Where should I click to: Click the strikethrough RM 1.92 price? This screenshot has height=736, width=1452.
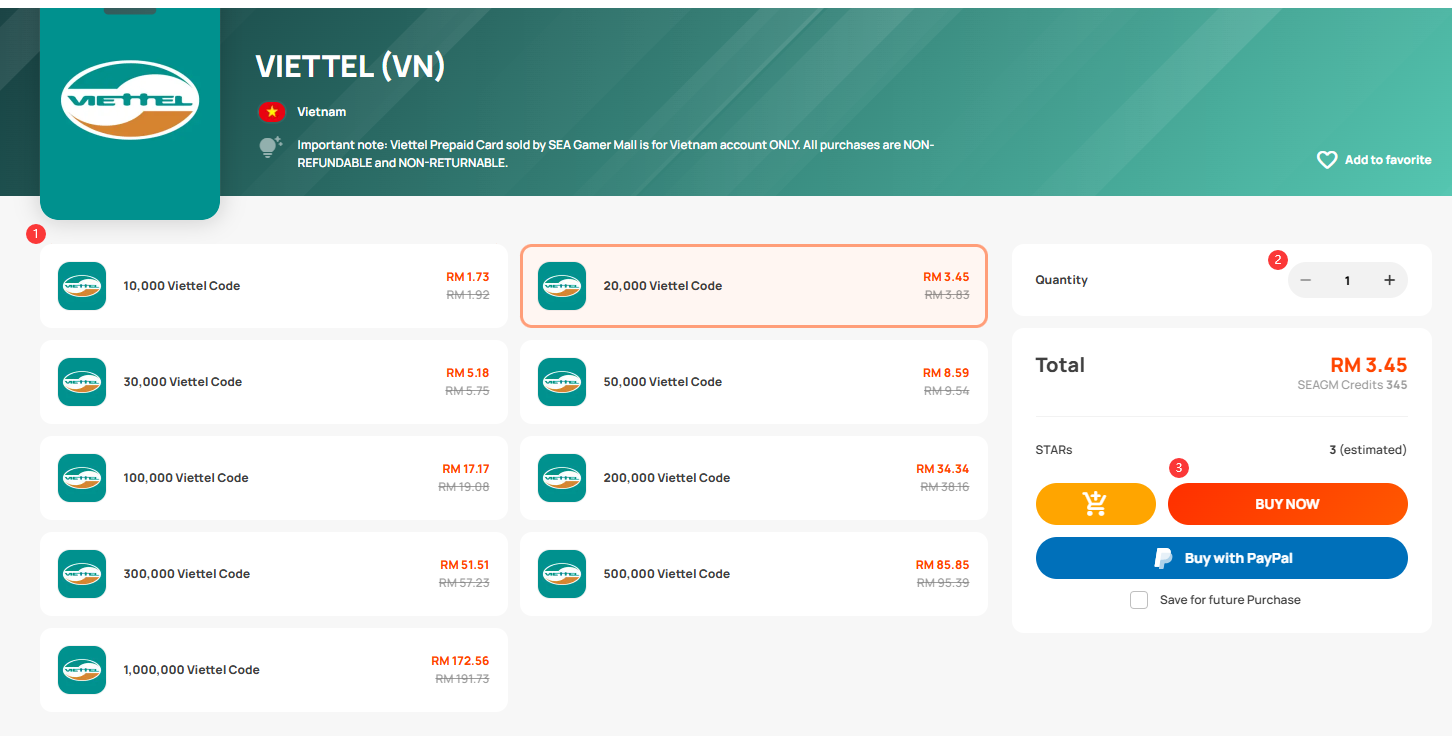point(468,295)
